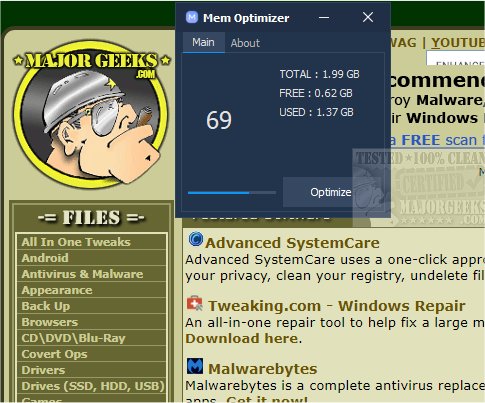Click the Major Geeks logo image

coord(91,115)
